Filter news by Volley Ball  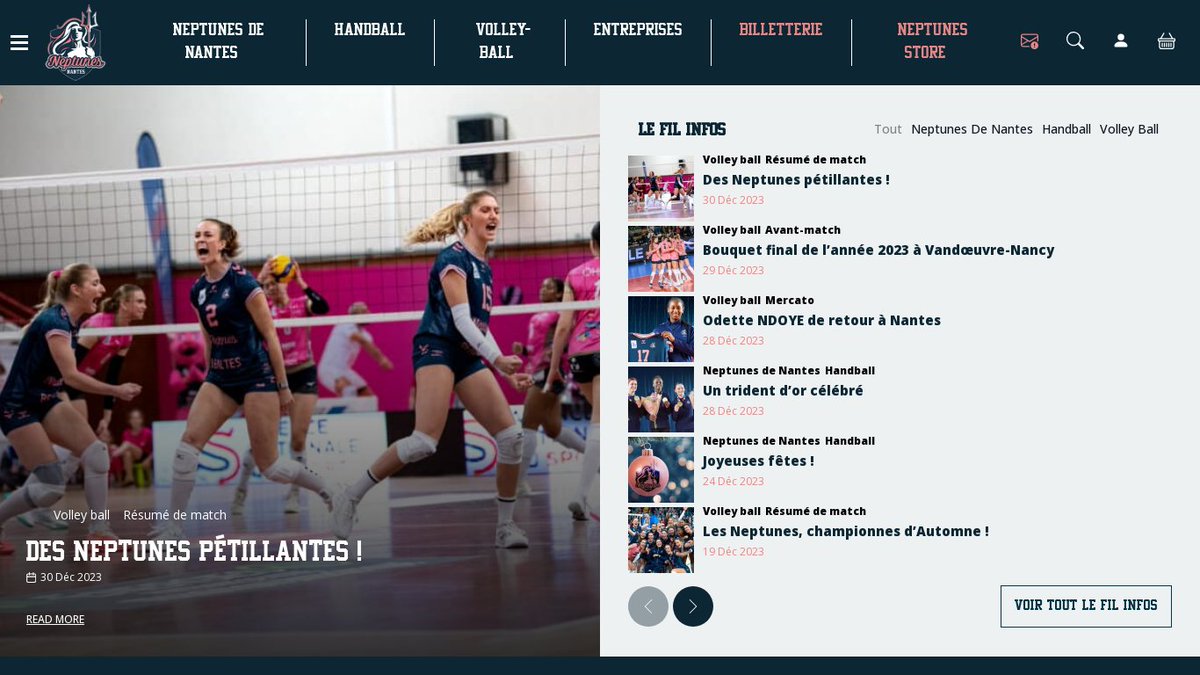pos(1129,129)
